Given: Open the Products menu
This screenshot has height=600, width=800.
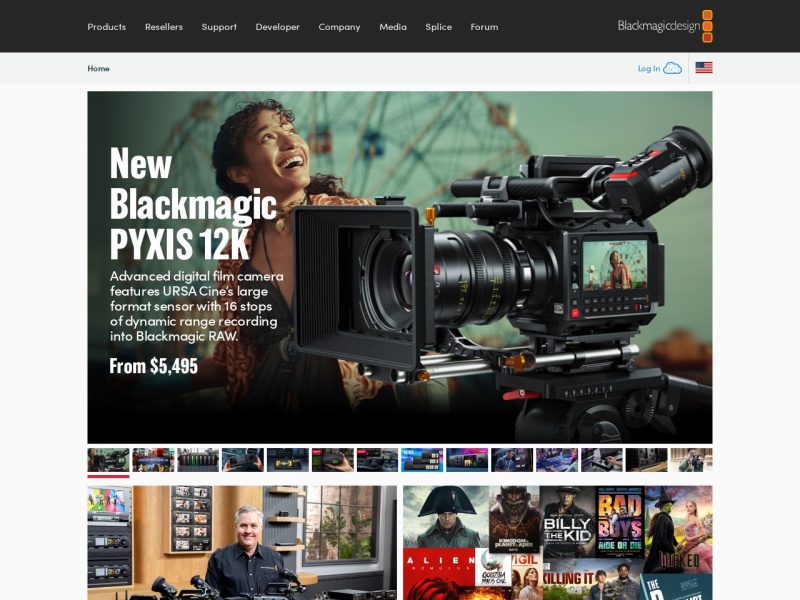Looking at the screenshot, I should point(106,27).
